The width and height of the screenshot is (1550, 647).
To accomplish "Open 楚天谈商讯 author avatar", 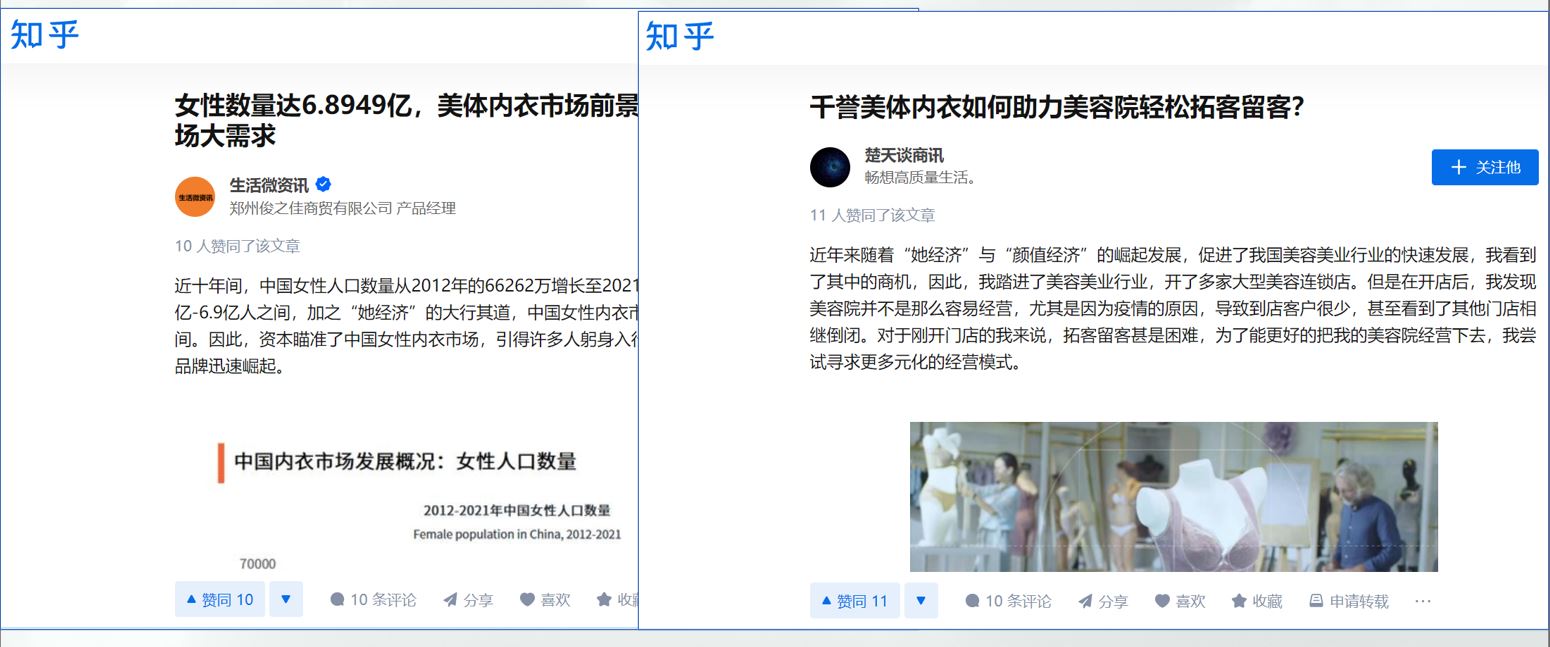I will (x=830, y=167).
